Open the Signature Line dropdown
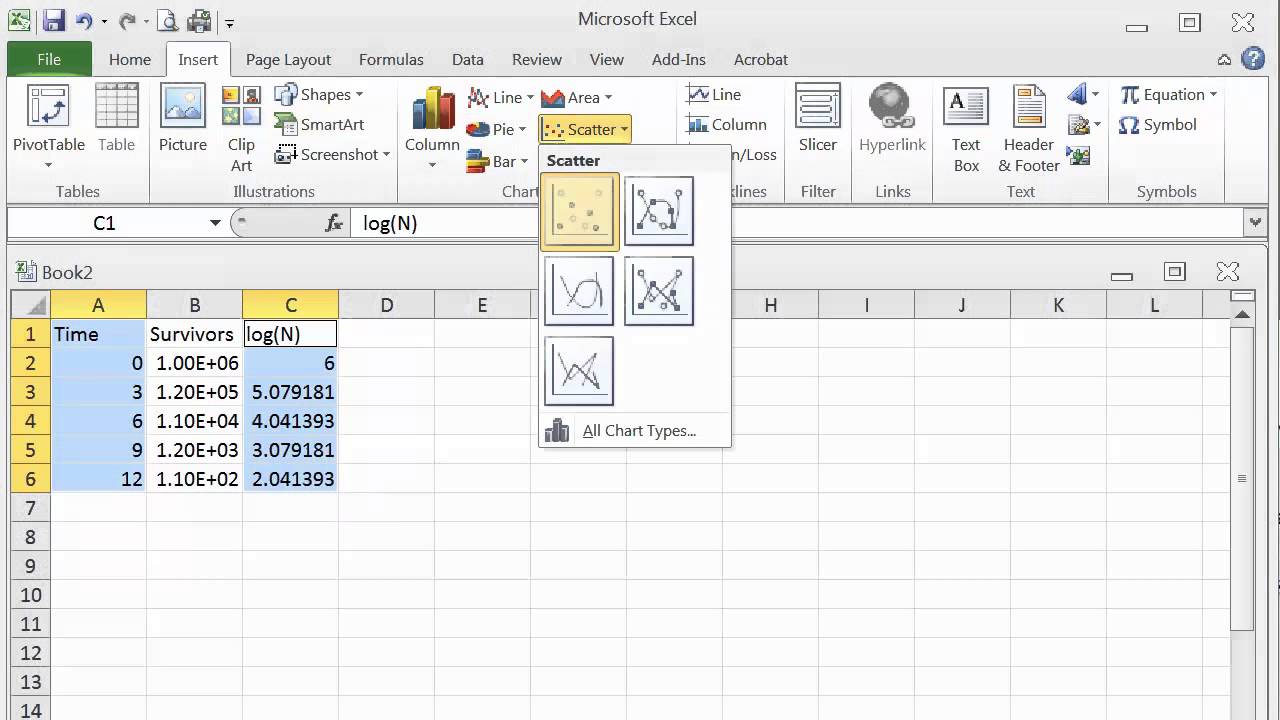 tap(1083, 125)
